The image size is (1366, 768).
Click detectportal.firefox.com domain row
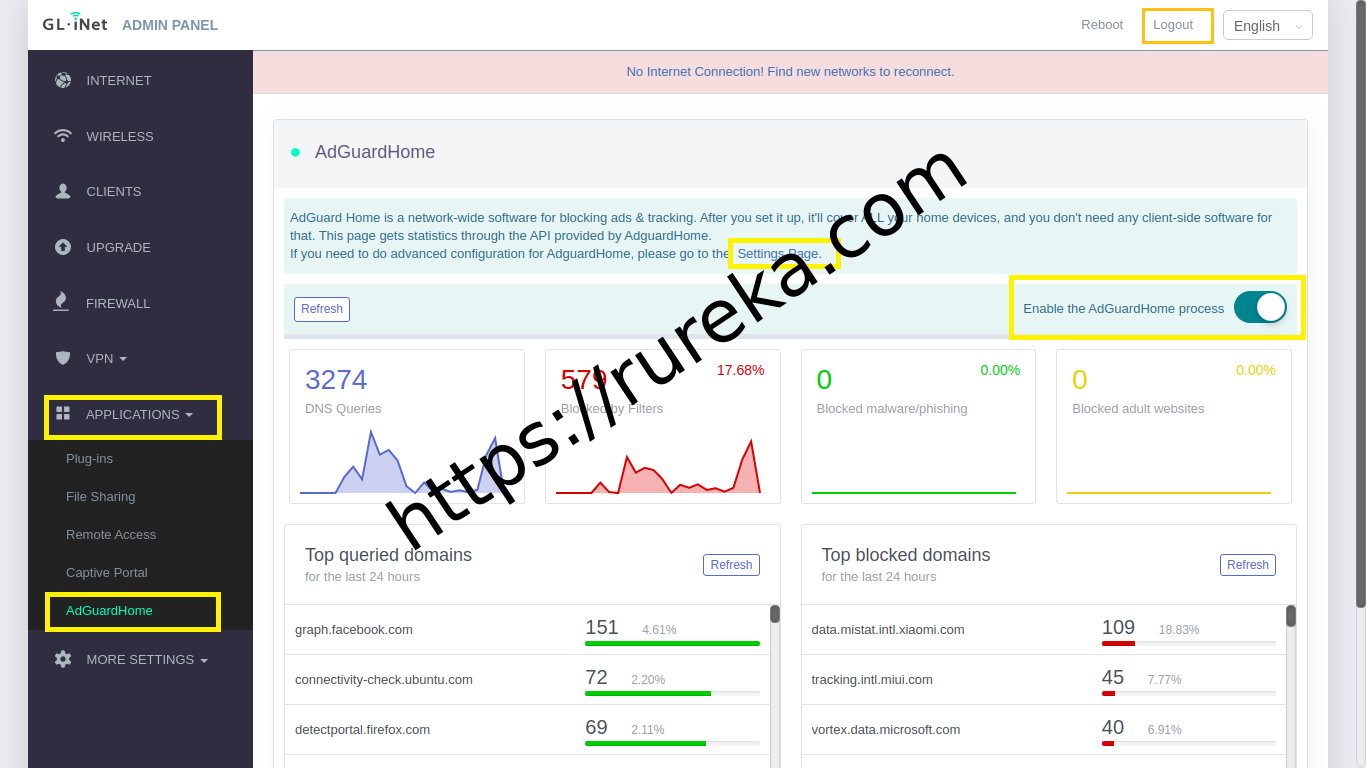point(527,730)
